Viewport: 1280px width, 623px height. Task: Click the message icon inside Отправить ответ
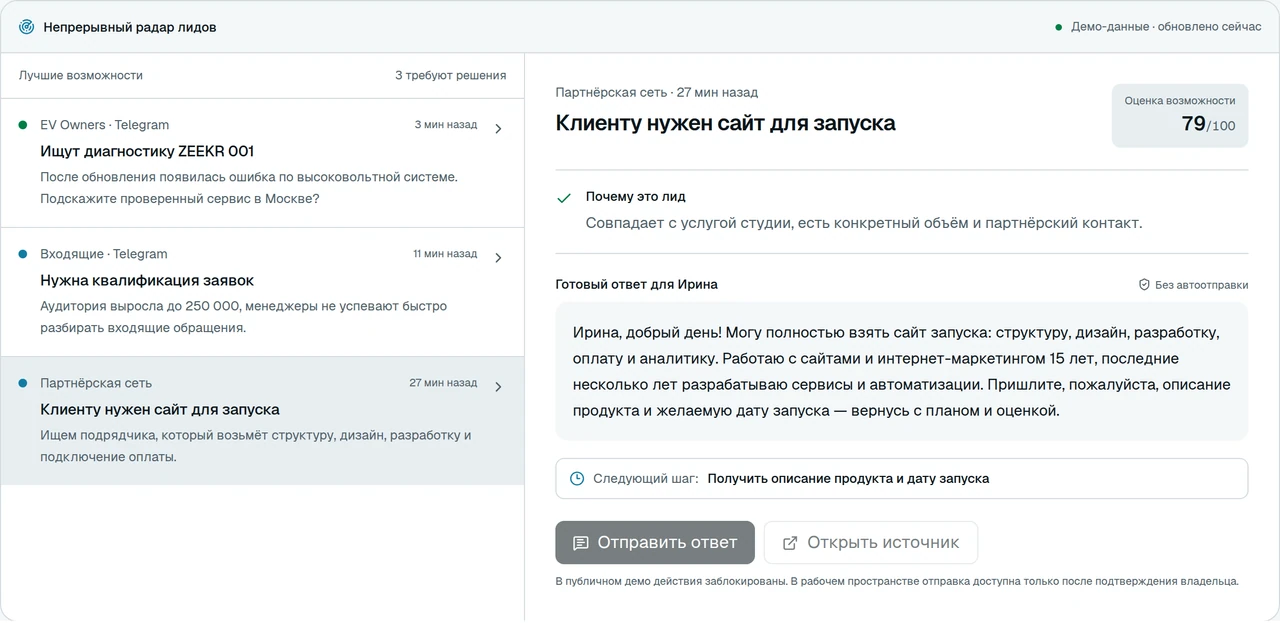pos(581,543)
